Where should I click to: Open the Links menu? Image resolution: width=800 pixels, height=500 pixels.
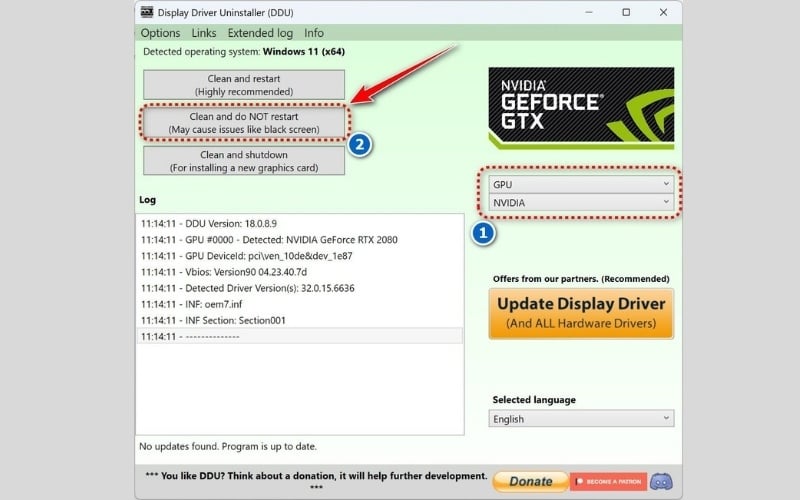(204, 33)
